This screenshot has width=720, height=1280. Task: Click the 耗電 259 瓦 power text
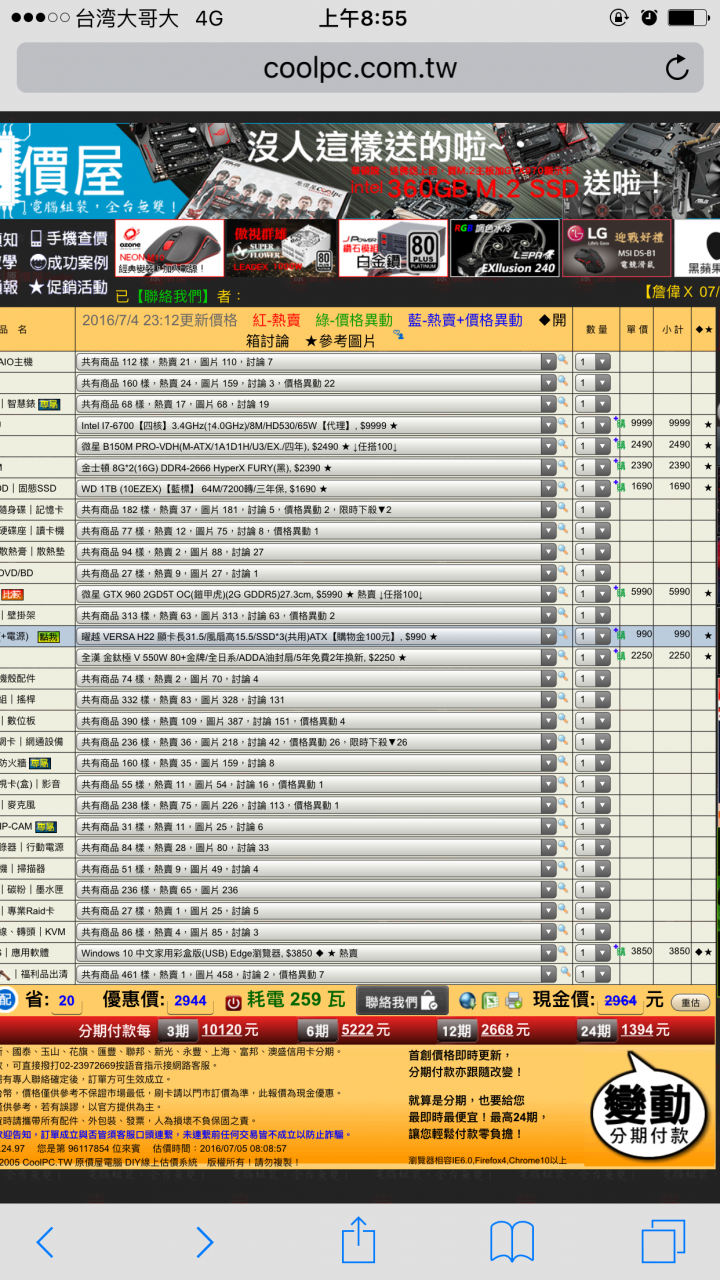297,1000
